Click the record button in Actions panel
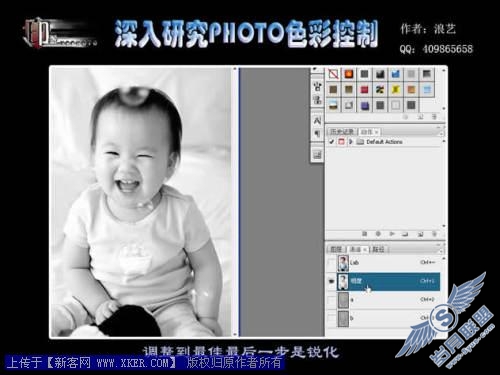The image size is (500, 375). pyautogui.click(x=378, y=234)
